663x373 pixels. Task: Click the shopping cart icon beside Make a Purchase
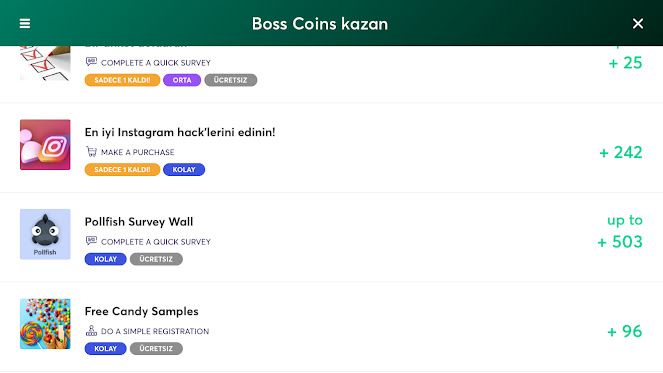coord(91,152)
